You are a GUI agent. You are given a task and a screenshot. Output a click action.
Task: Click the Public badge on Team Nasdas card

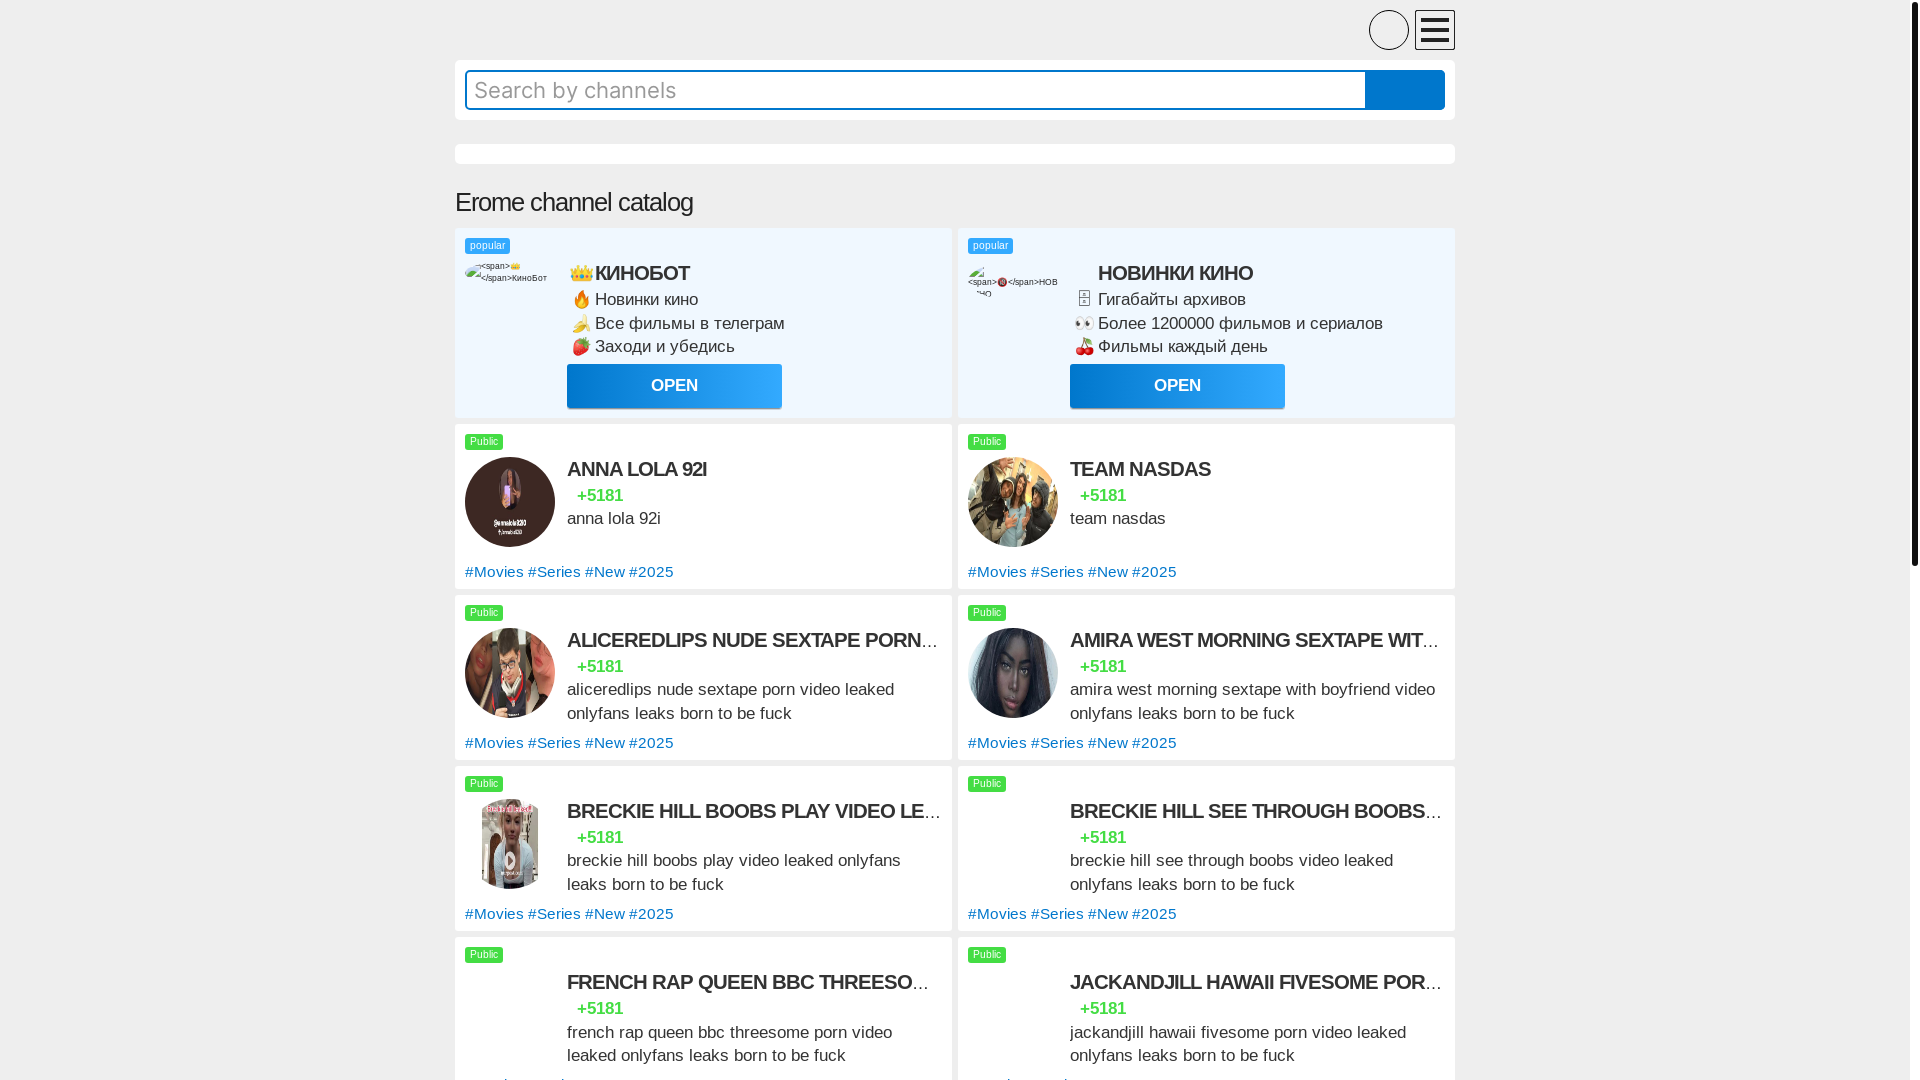(987, 442)
